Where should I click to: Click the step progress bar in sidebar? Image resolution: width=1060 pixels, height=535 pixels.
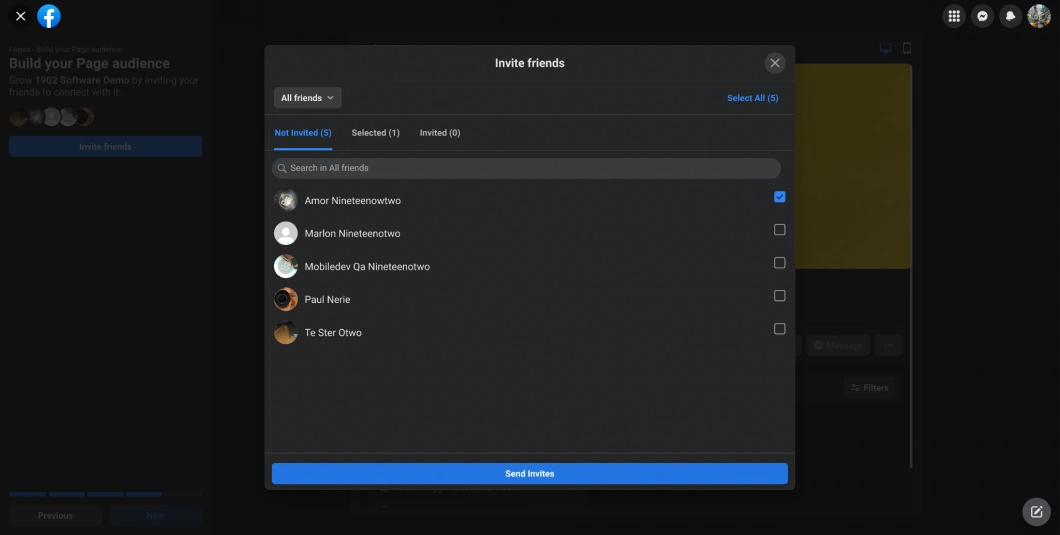(105, 494)
